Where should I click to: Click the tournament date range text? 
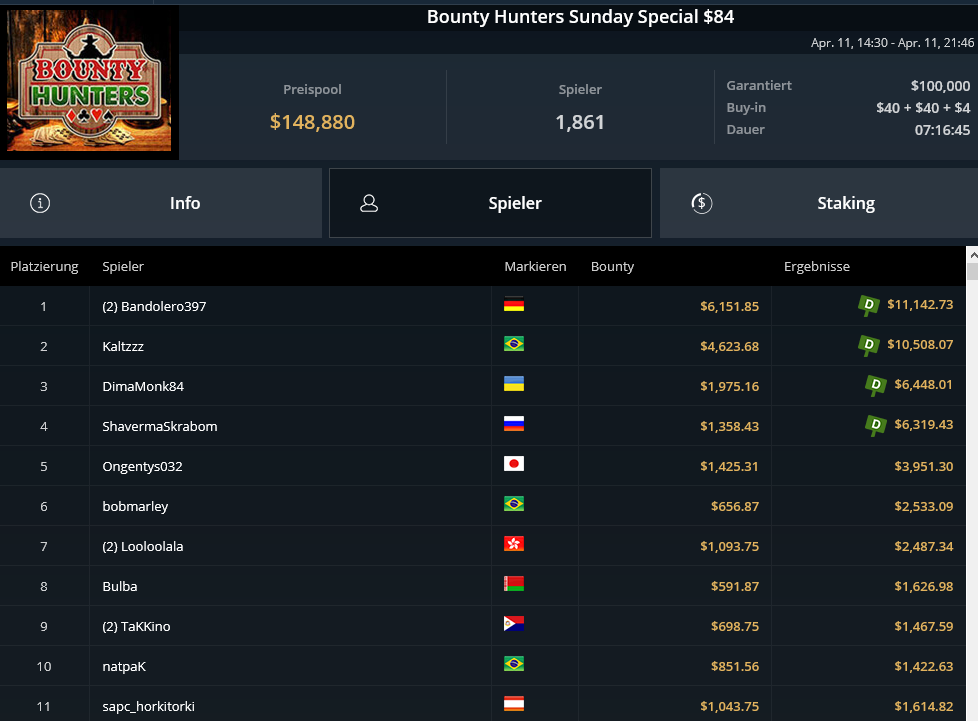892,42
